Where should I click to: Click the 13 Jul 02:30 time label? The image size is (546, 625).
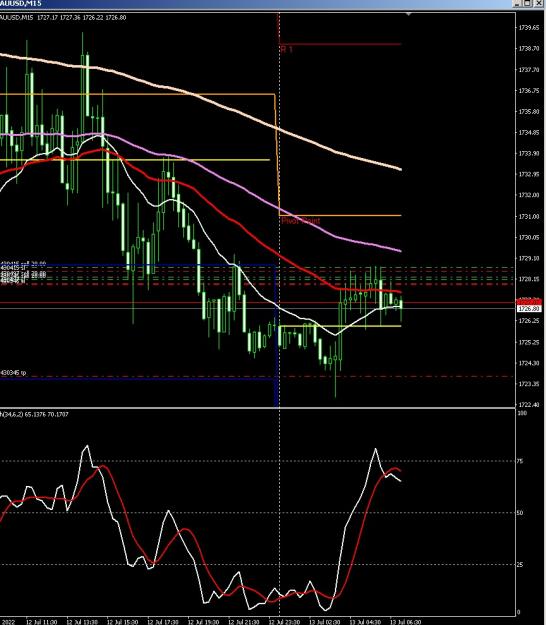(324, 622)
